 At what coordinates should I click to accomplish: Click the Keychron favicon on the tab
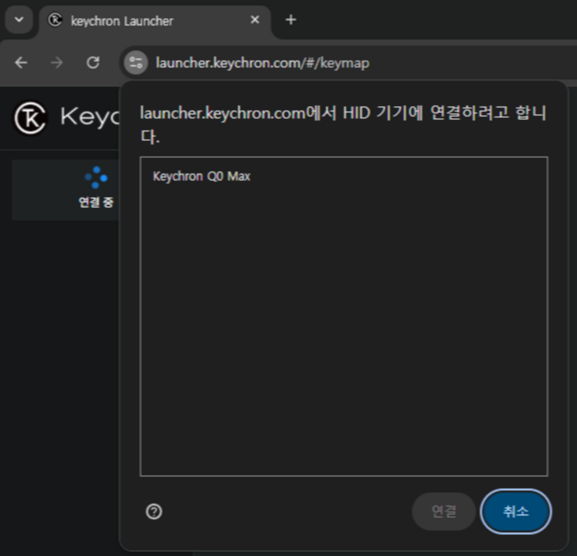click(55, 20)
